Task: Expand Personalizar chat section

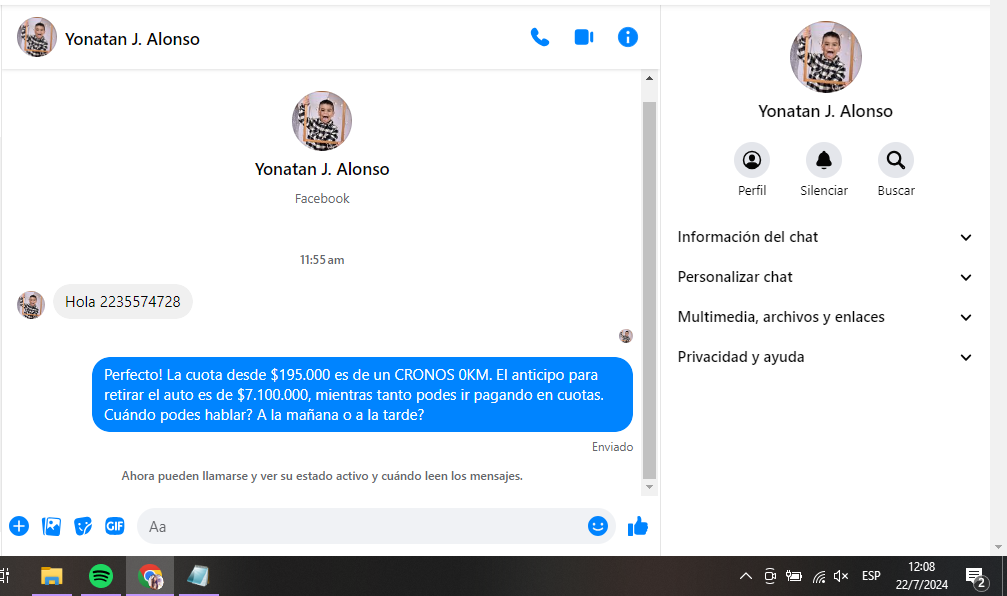Action: (825, 277)
